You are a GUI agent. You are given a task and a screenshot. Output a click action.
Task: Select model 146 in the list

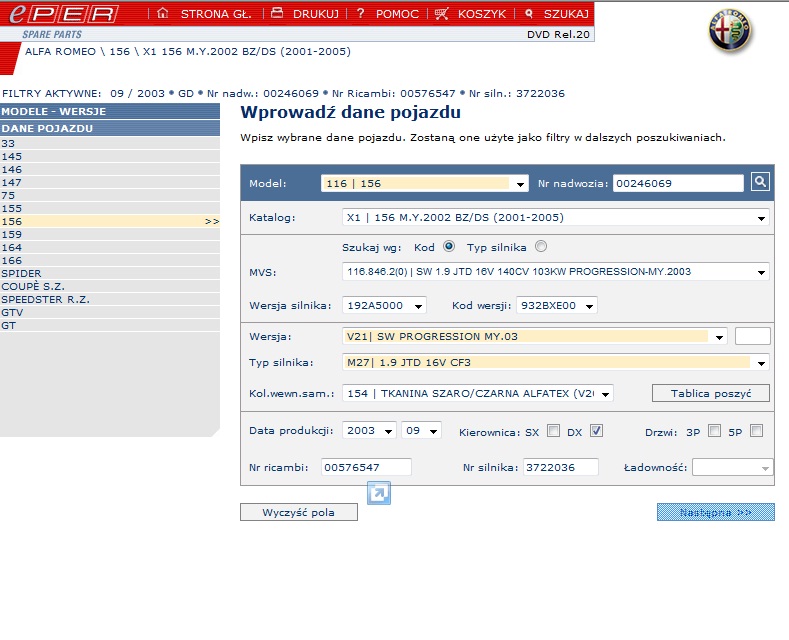click(x=110, y=170)
